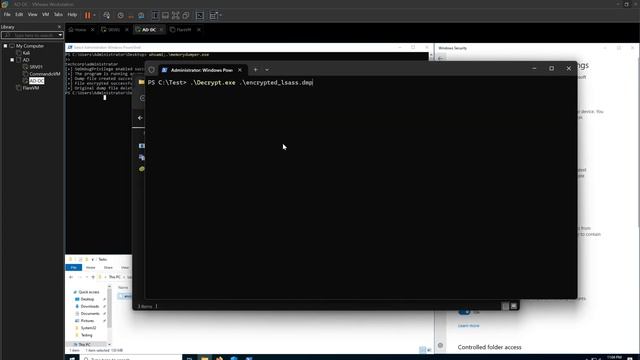Open the Share ribbon tab in File Explorer

(x=108, y=267)
